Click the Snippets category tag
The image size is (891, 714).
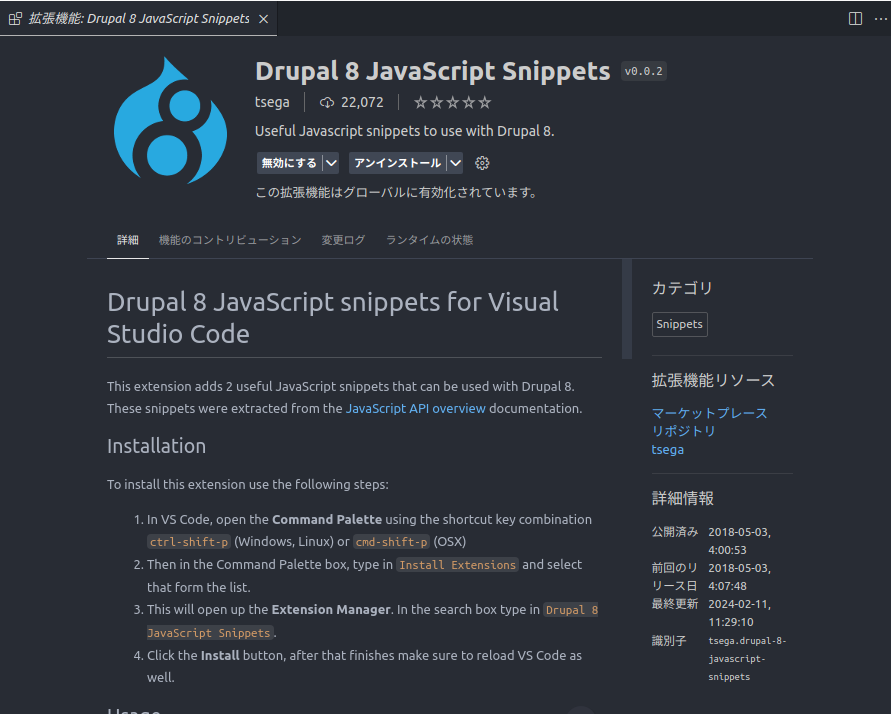680,324
